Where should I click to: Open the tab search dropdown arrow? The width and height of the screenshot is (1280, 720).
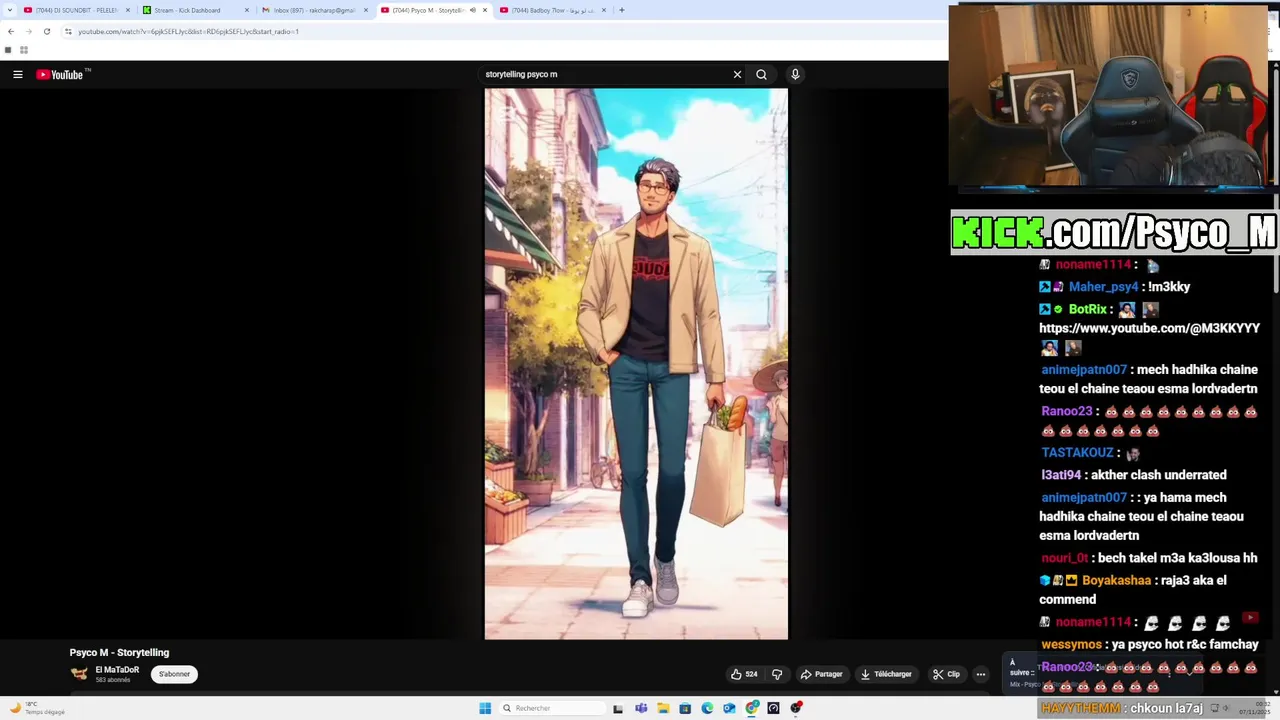click(x=8, y=10)
